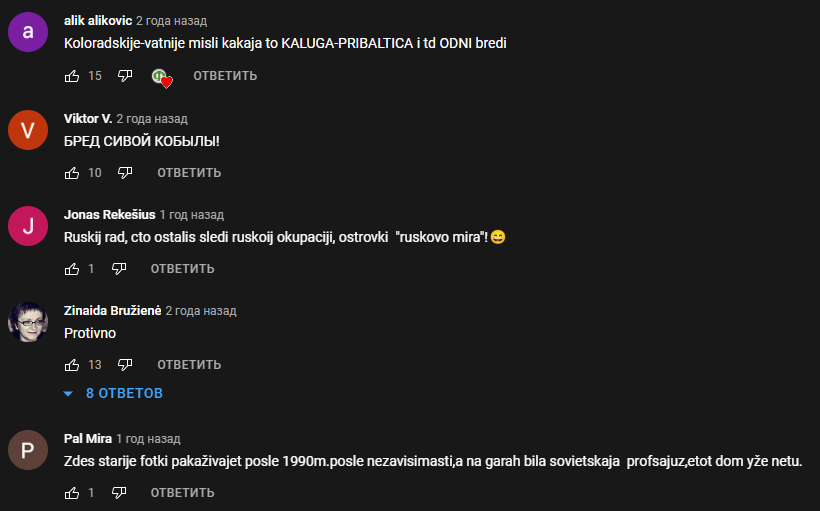Click the creator heart badge on alik's comment

pos(162,78)
